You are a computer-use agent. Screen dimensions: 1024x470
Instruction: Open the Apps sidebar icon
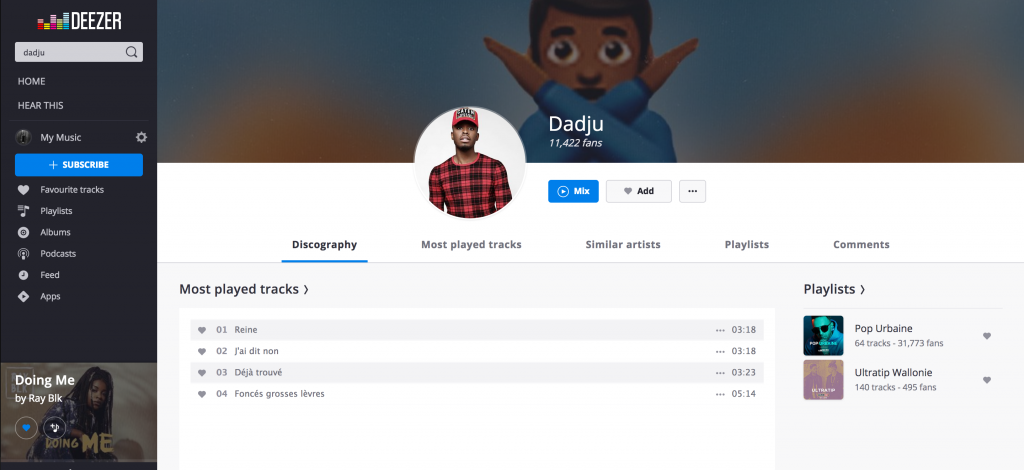24,296
